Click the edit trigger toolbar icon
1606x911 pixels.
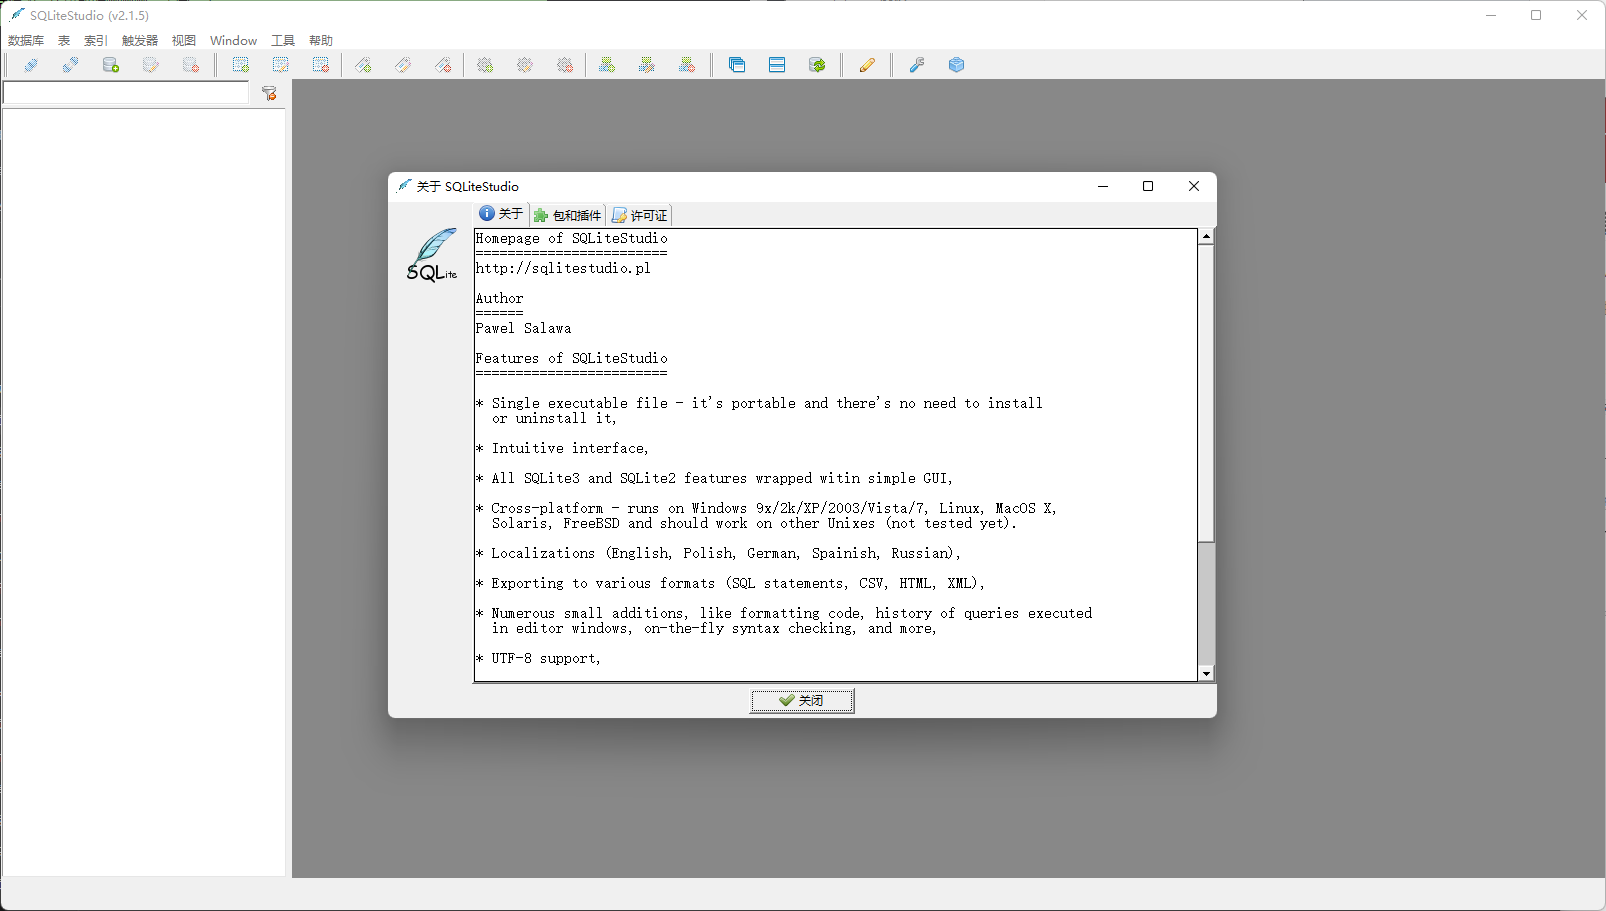click(525, 65)
